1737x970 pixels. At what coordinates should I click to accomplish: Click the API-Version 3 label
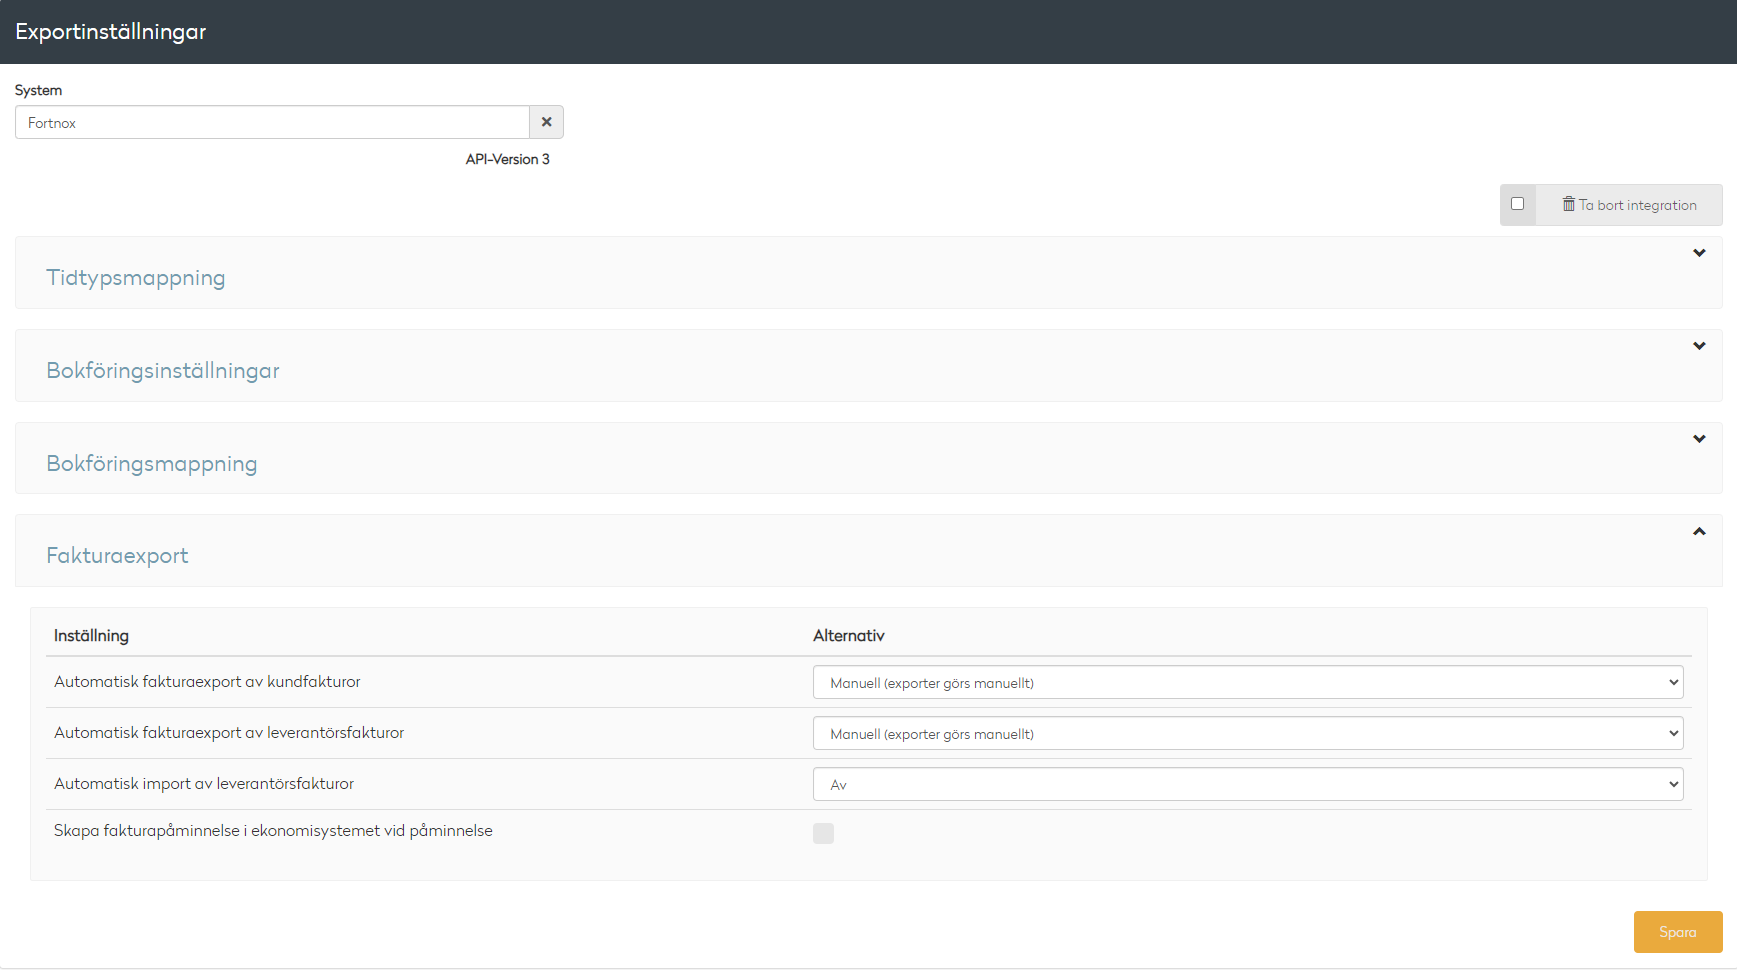[507, 159]
